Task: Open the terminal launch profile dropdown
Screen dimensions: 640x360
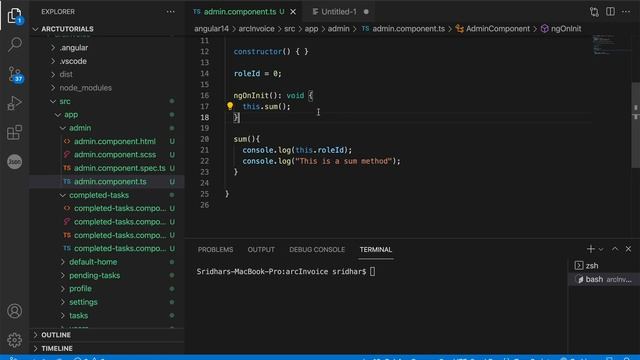Action: pyautogui.click(x=601, y=249)
